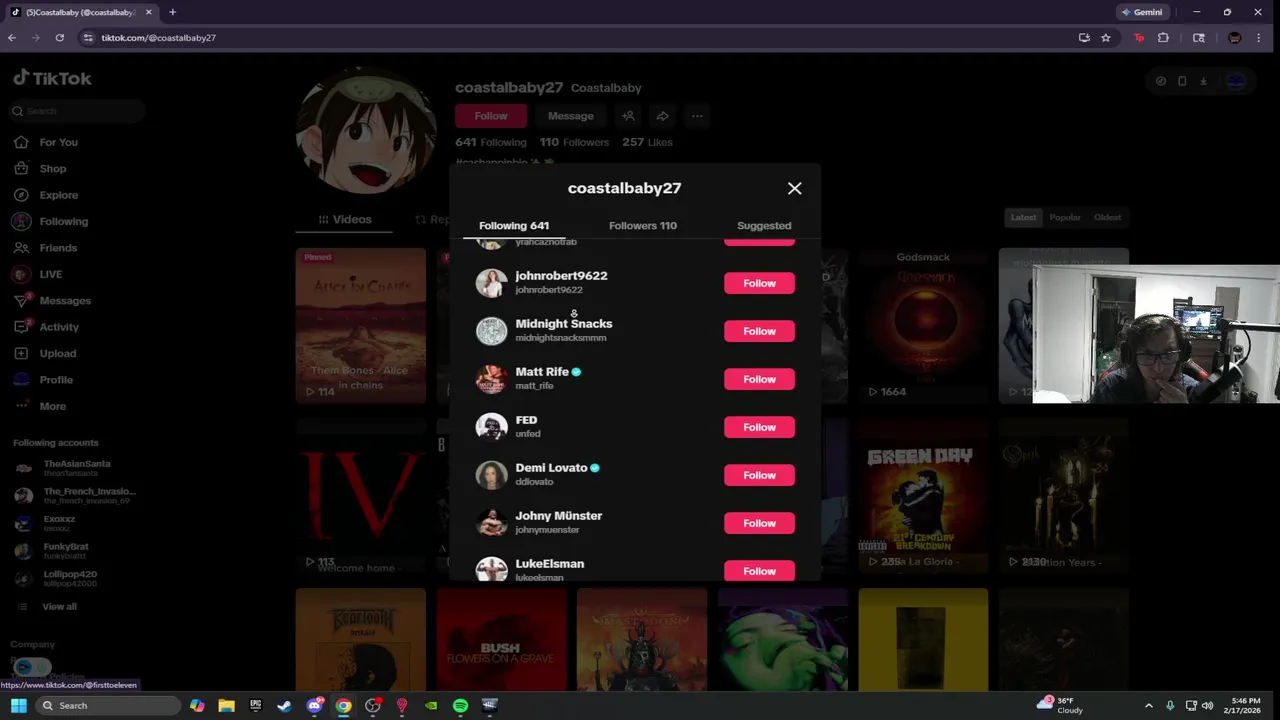Open the Profile page
This screenshot has height=720, width=1280.
click(56, 380)
